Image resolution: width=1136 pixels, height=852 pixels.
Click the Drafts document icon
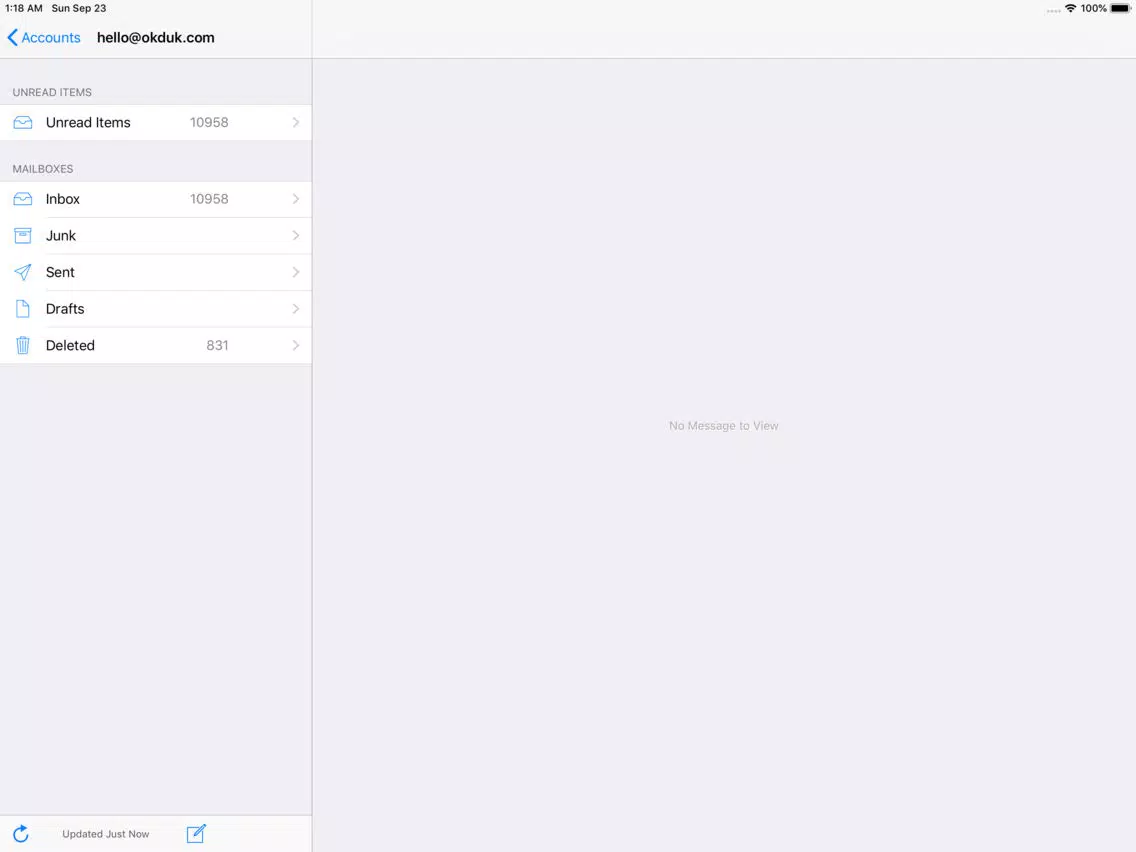22,309
